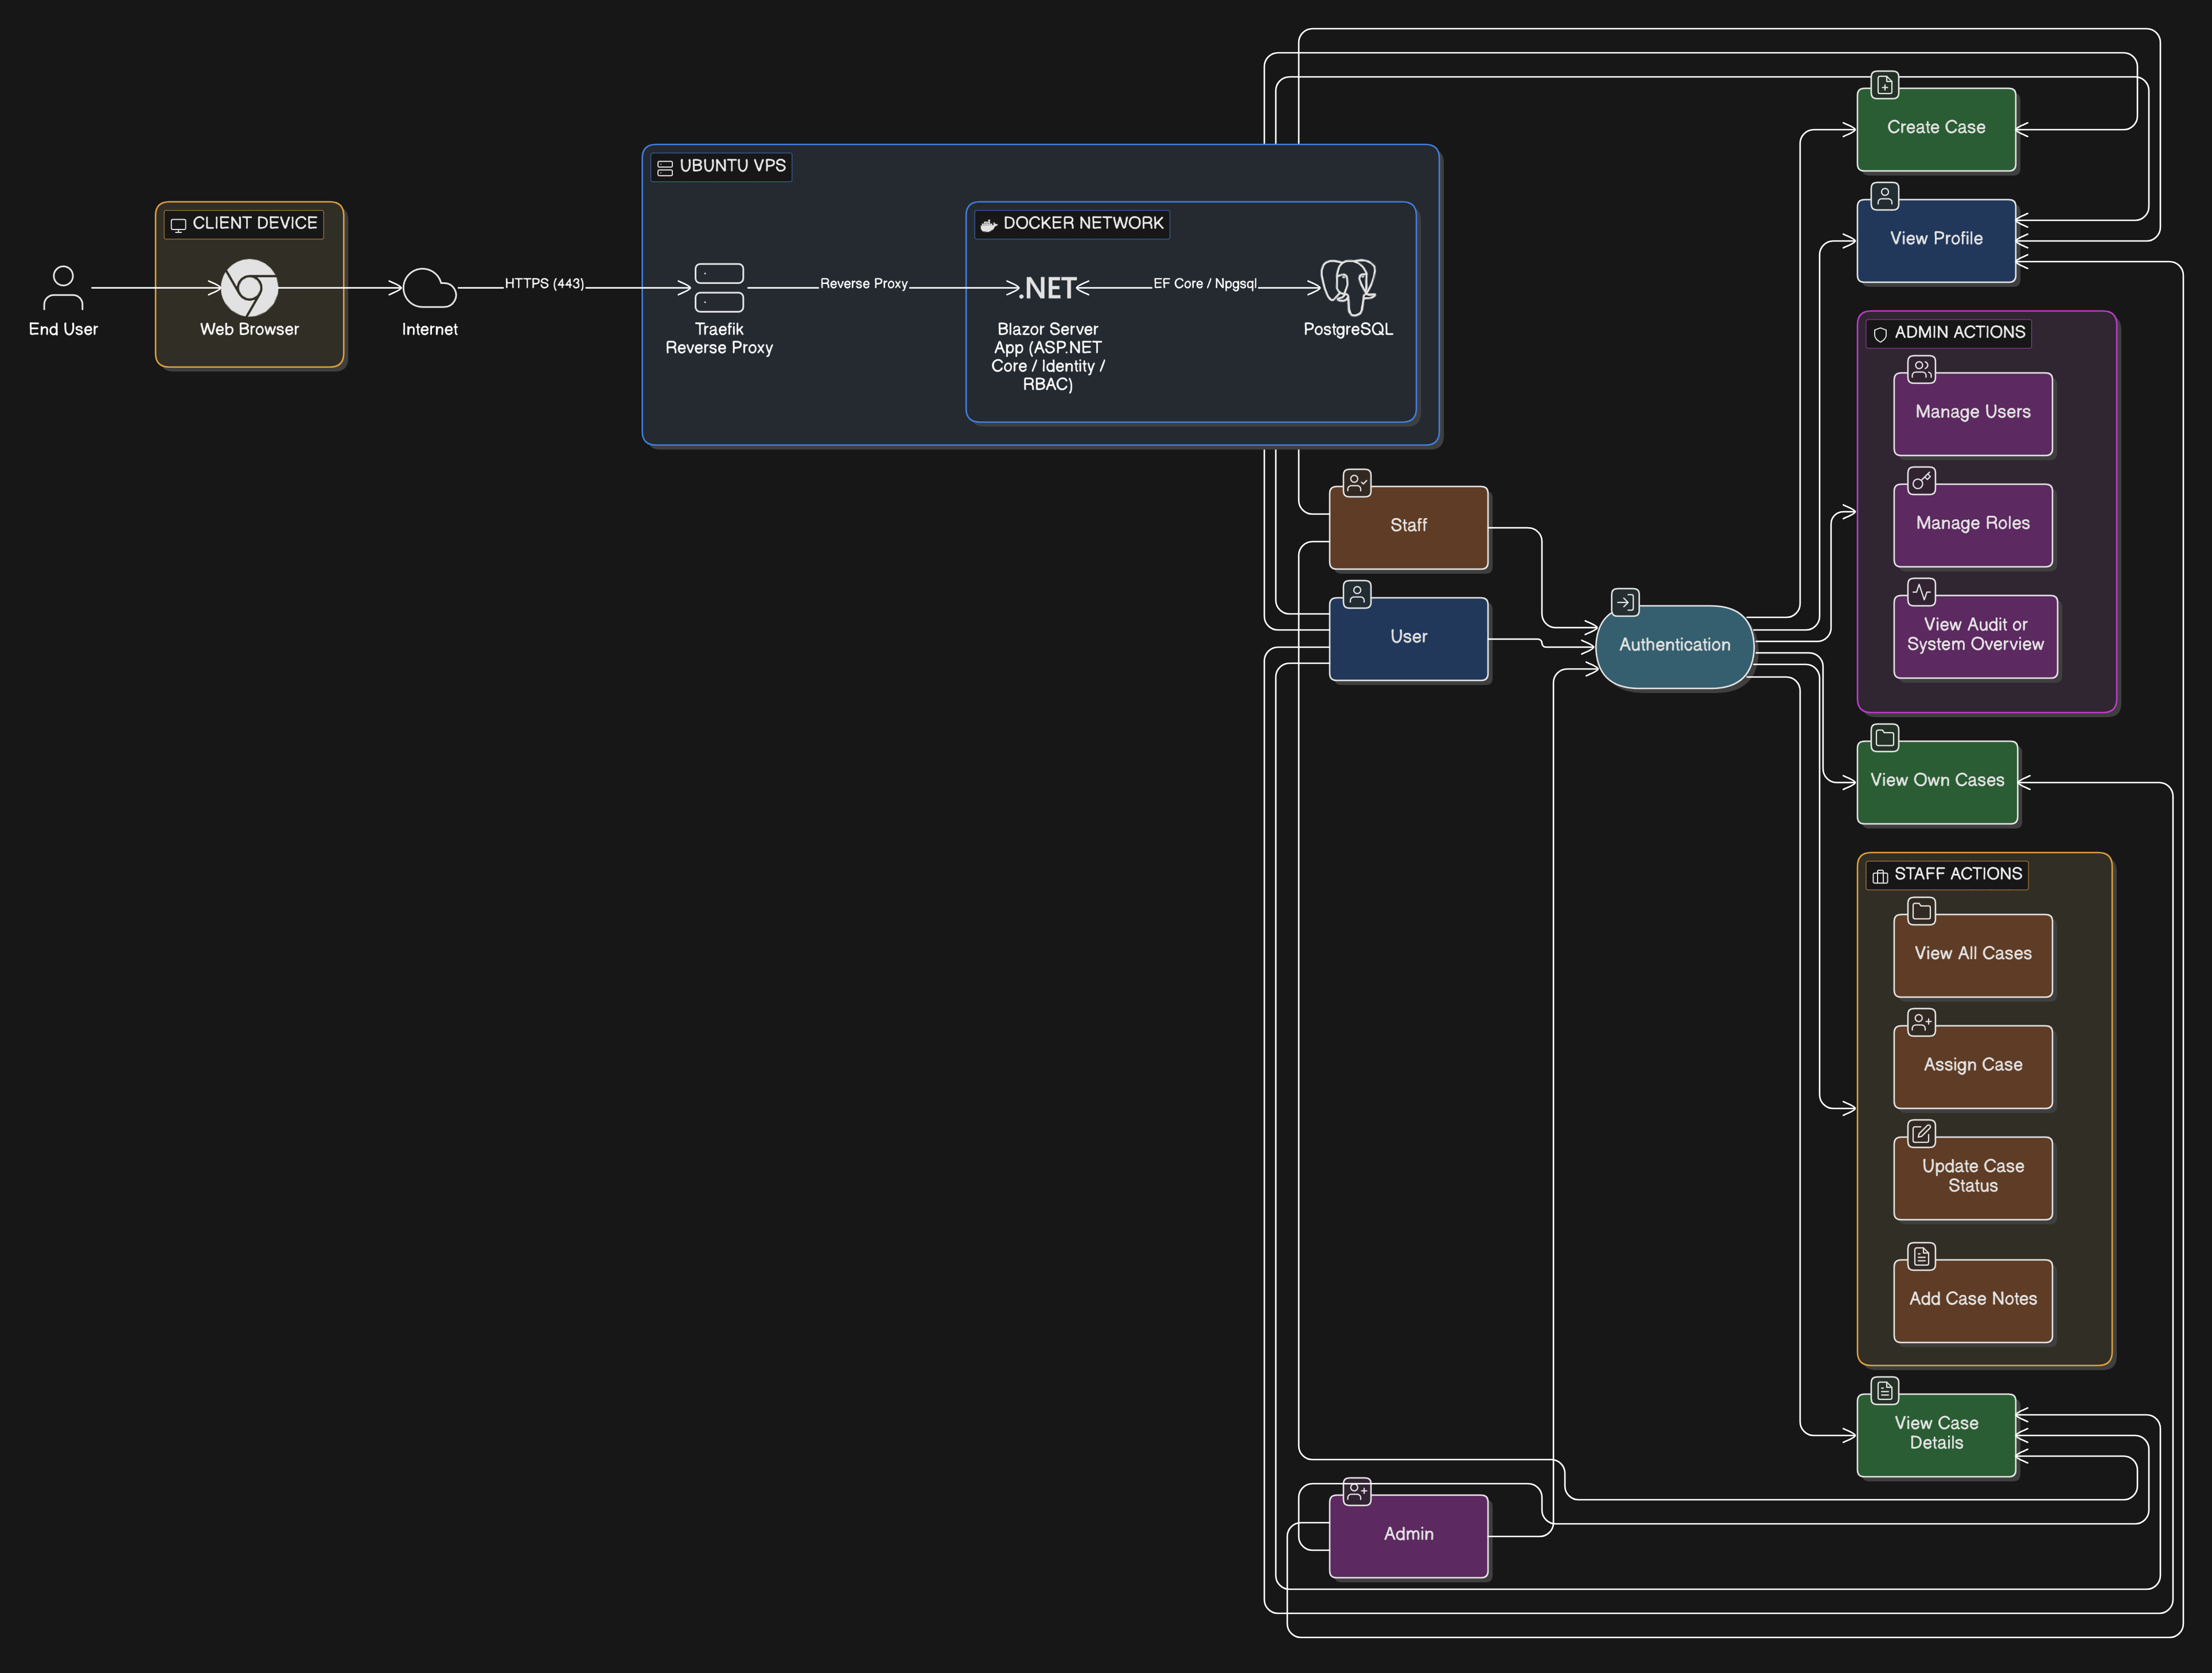Viewport: 2212px width, 1673px height.
Task: Click the user-check icon above Staff node
Action: pos(1357,483)
